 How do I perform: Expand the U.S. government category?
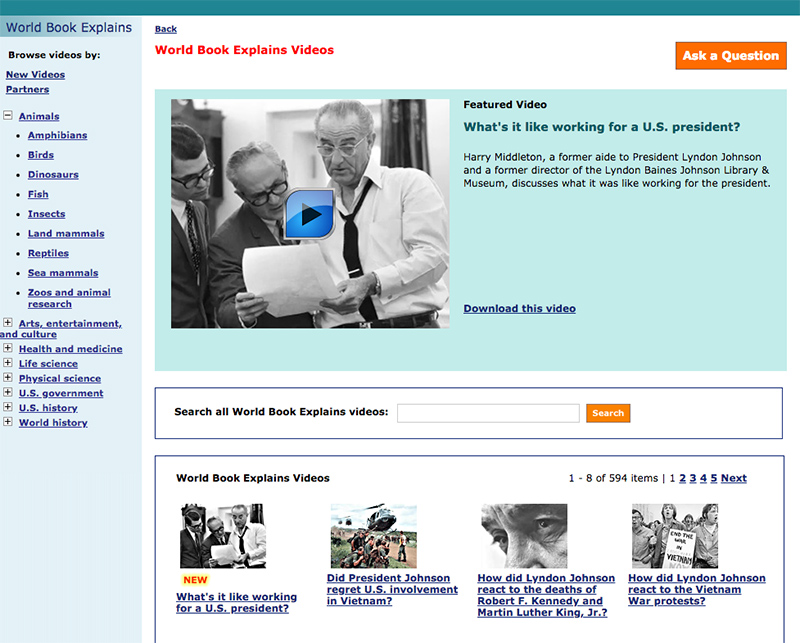click(8, 392)
